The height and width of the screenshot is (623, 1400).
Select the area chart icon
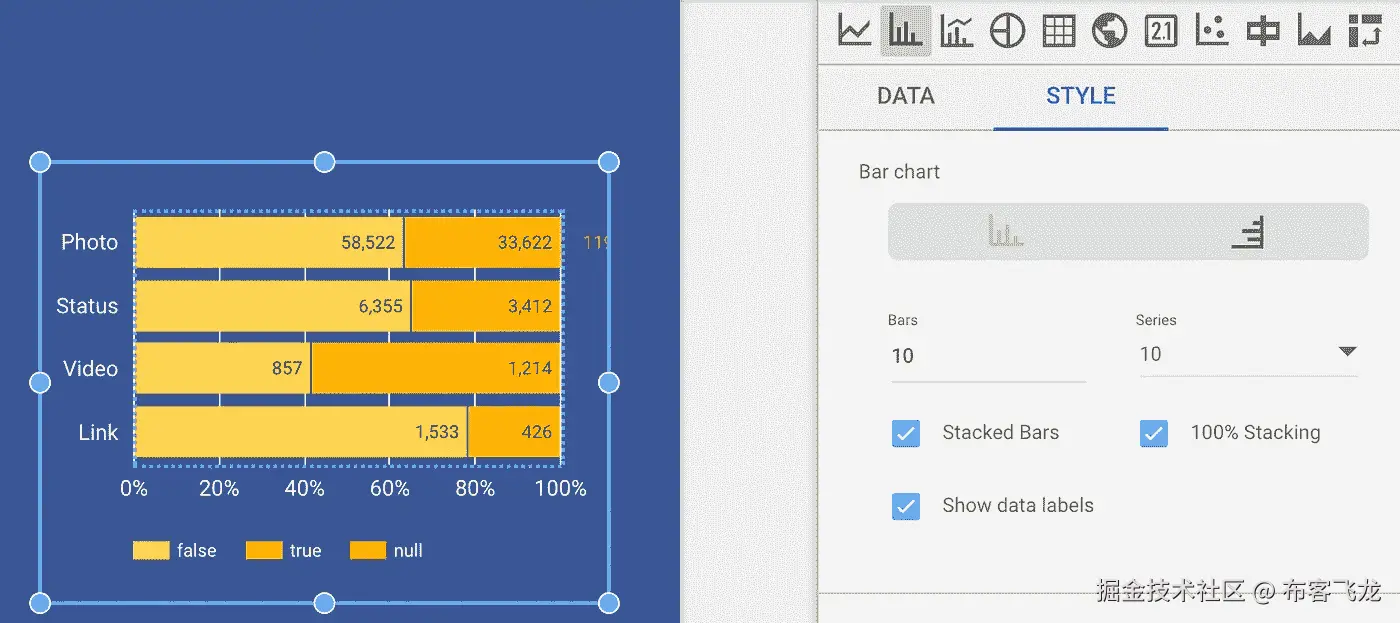1314,31
